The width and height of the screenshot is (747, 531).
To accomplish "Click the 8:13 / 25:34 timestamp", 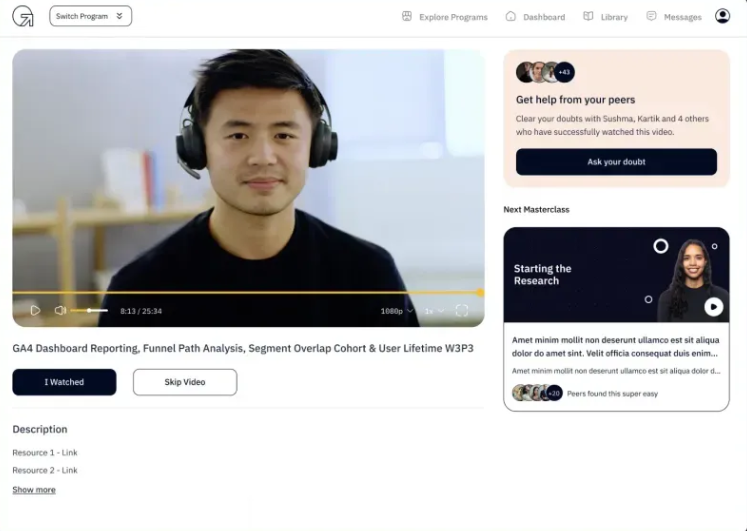I will (x=141, y=311).
